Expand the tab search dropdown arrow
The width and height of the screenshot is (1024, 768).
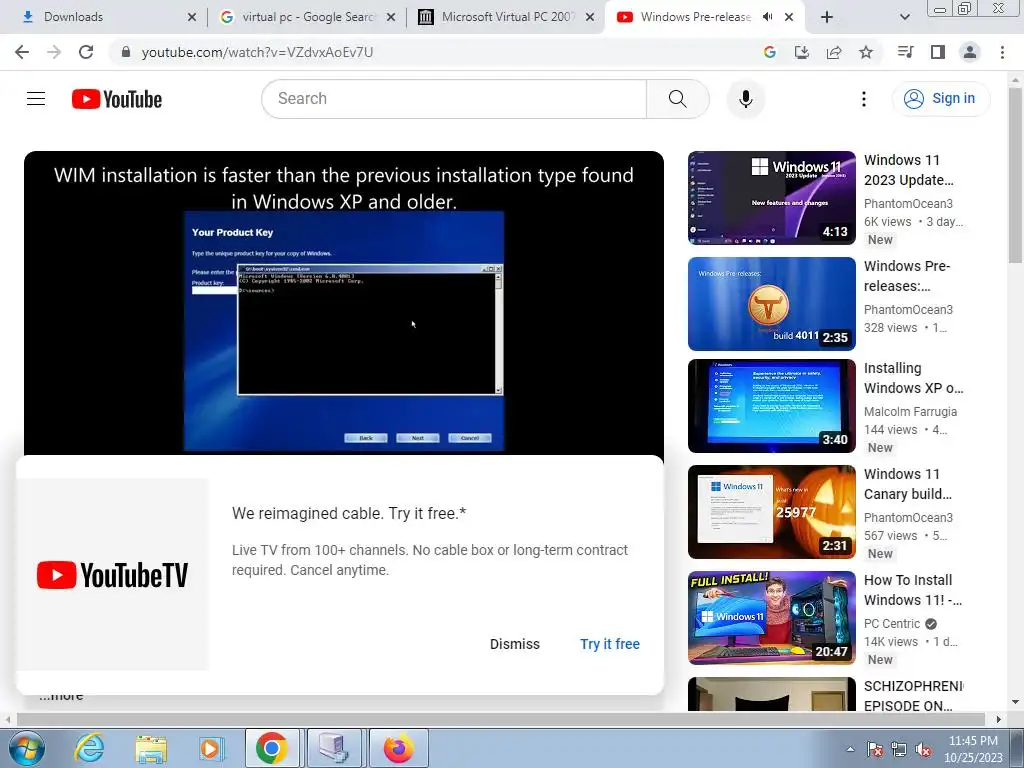(x=904, y=17)
